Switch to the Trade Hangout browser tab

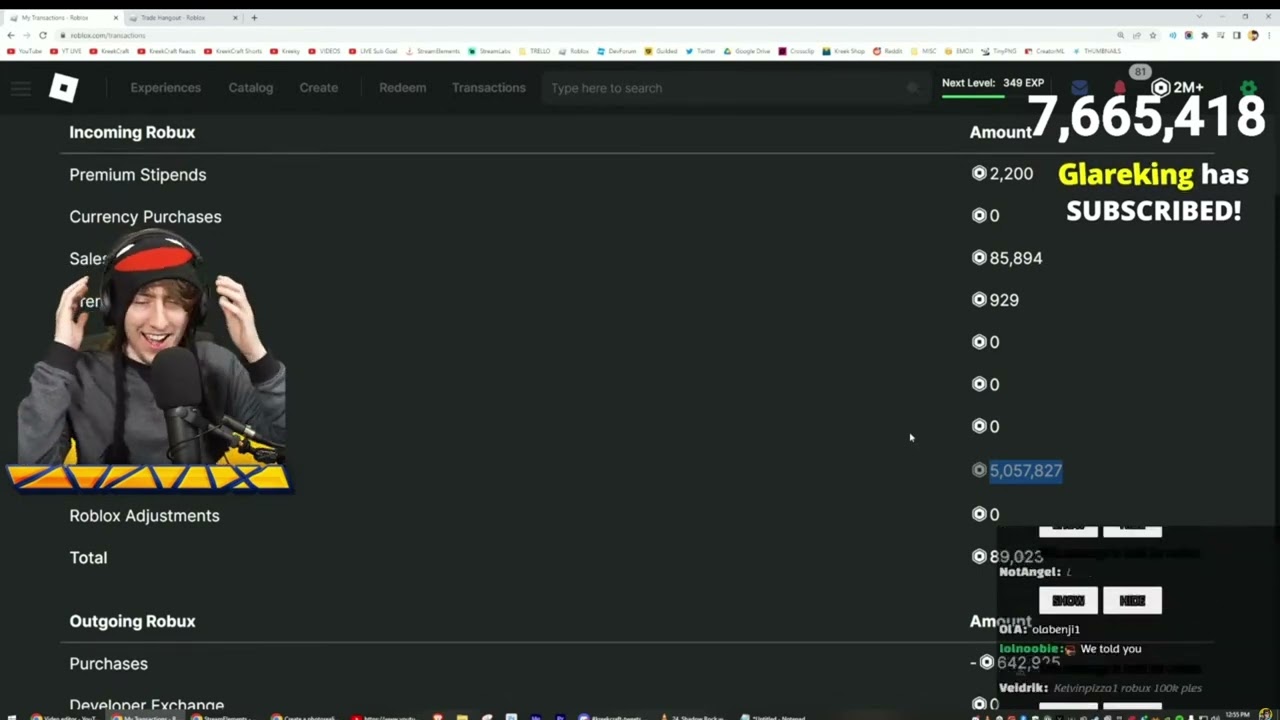click(x=182, y=17)
